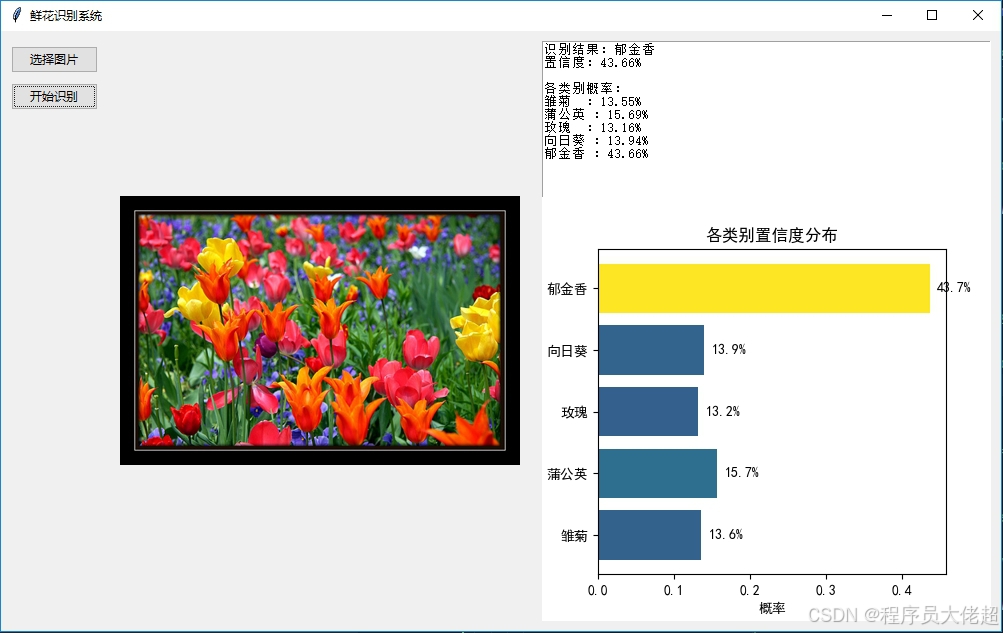Viewport: 1003px width, 633px height.
Task: Select the 郁金香 : 43.66% probability line
Action: coord(596,153)
